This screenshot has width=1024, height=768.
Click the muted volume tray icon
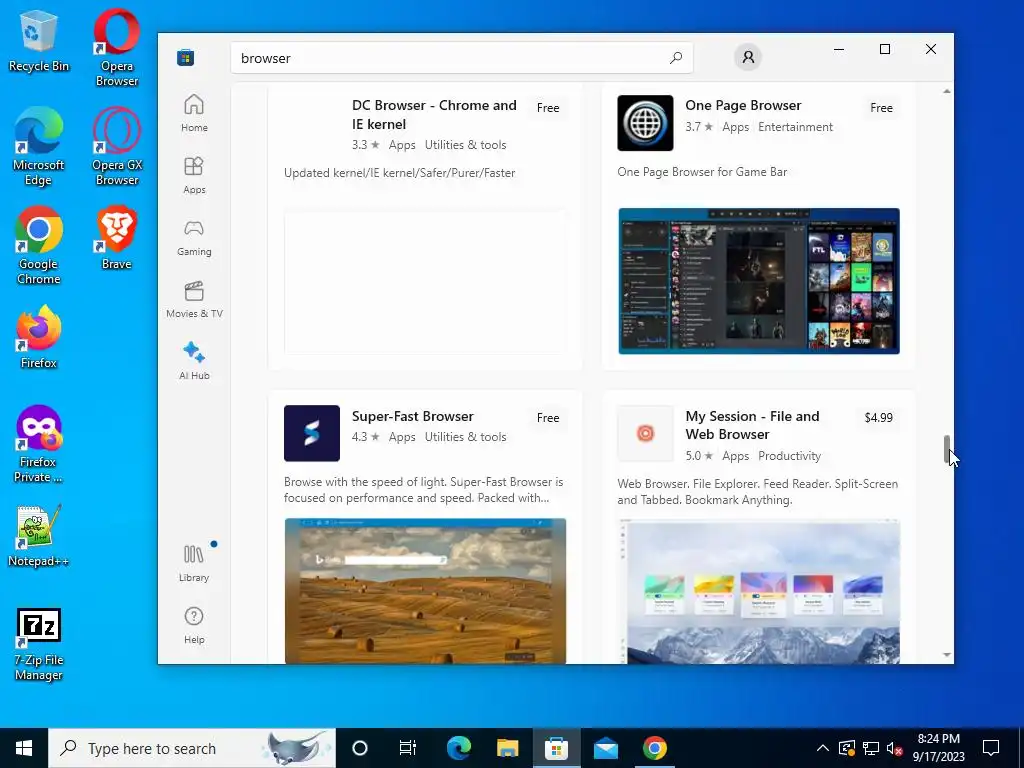pos(895,748)
